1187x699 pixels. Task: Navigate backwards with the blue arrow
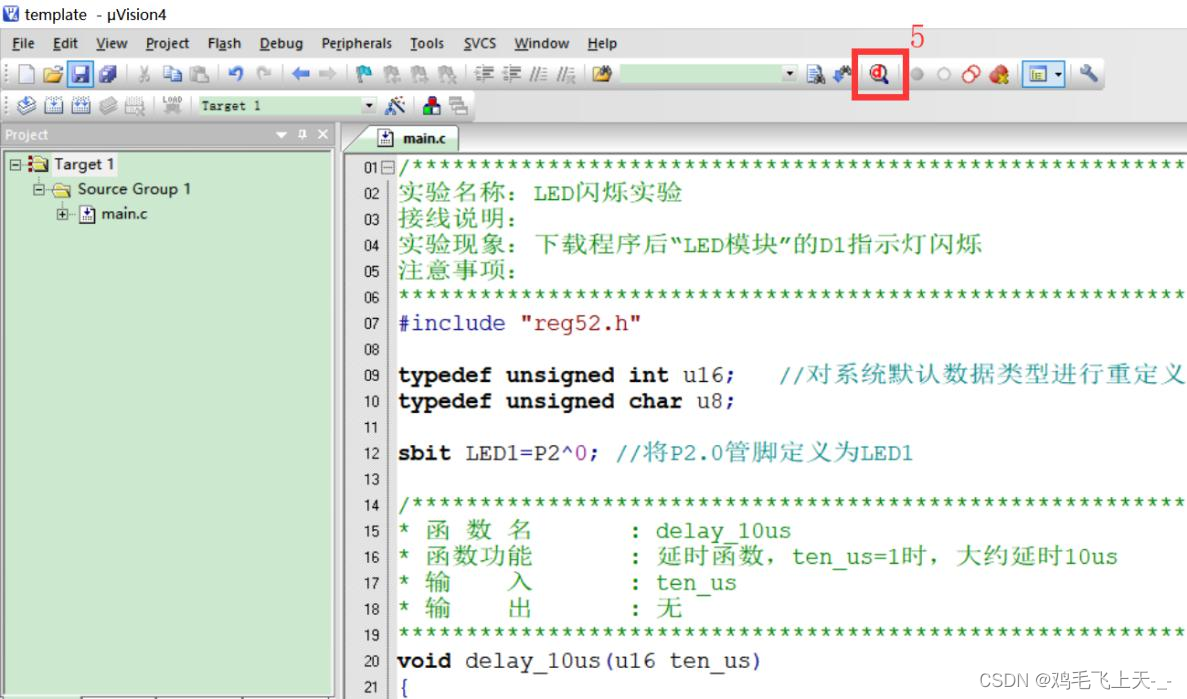tap(301, 74)
